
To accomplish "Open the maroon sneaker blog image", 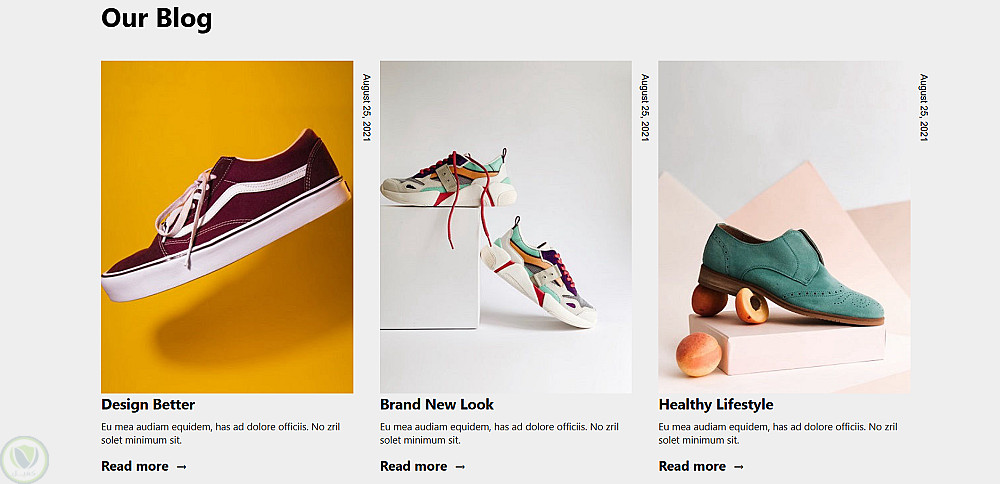I will coord(227,227).
